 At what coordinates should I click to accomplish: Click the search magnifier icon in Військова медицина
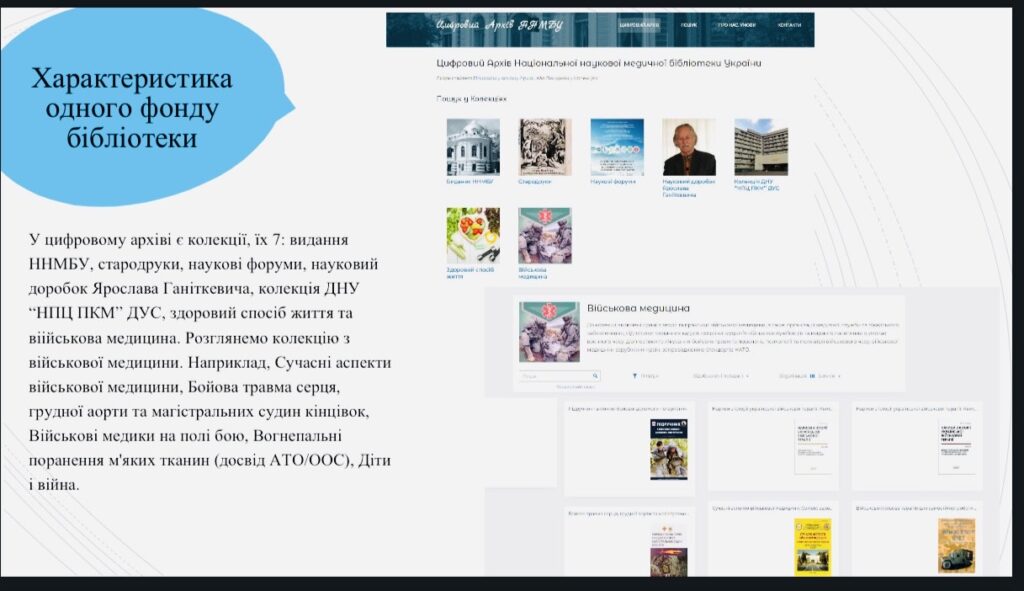596,377
